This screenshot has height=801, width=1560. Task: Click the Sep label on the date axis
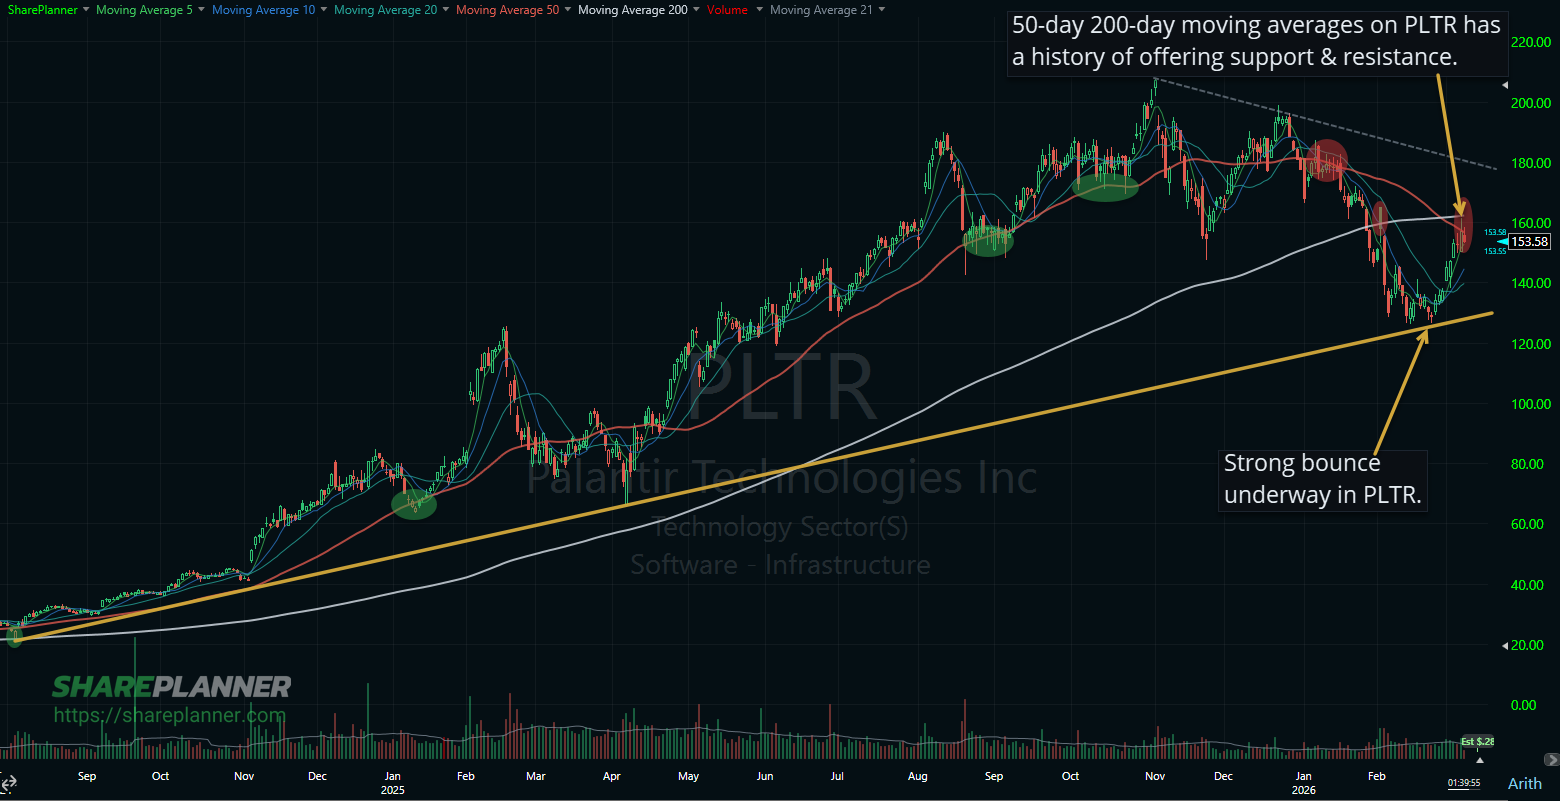click(86, 776)
